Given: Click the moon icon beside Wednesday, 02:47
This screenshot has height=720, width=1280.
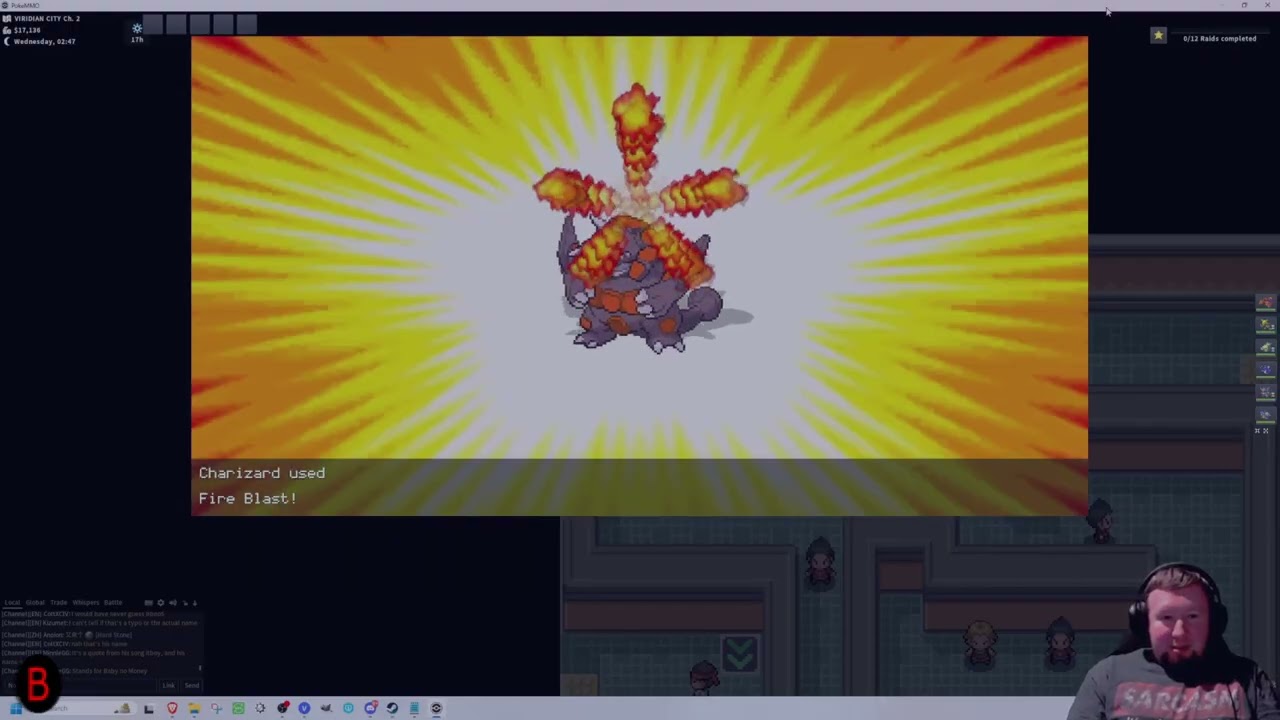Looking at the screenshot, I should (x=7, y=42).
